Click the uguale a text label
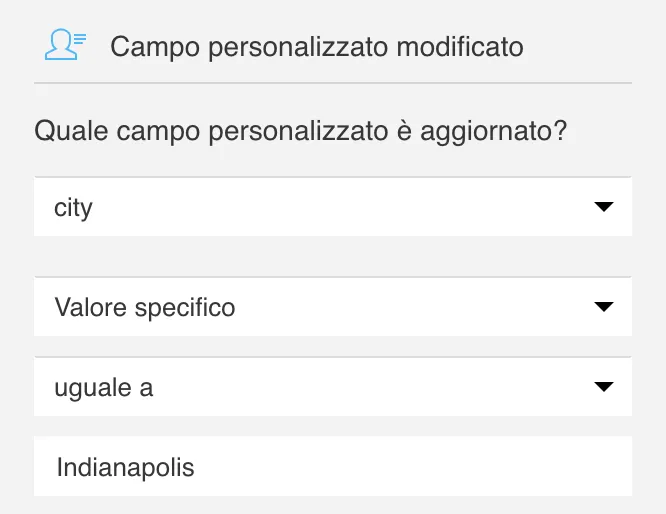Viewport: 666px width, 514px height. pyautogui.click(x=104, y=388)
